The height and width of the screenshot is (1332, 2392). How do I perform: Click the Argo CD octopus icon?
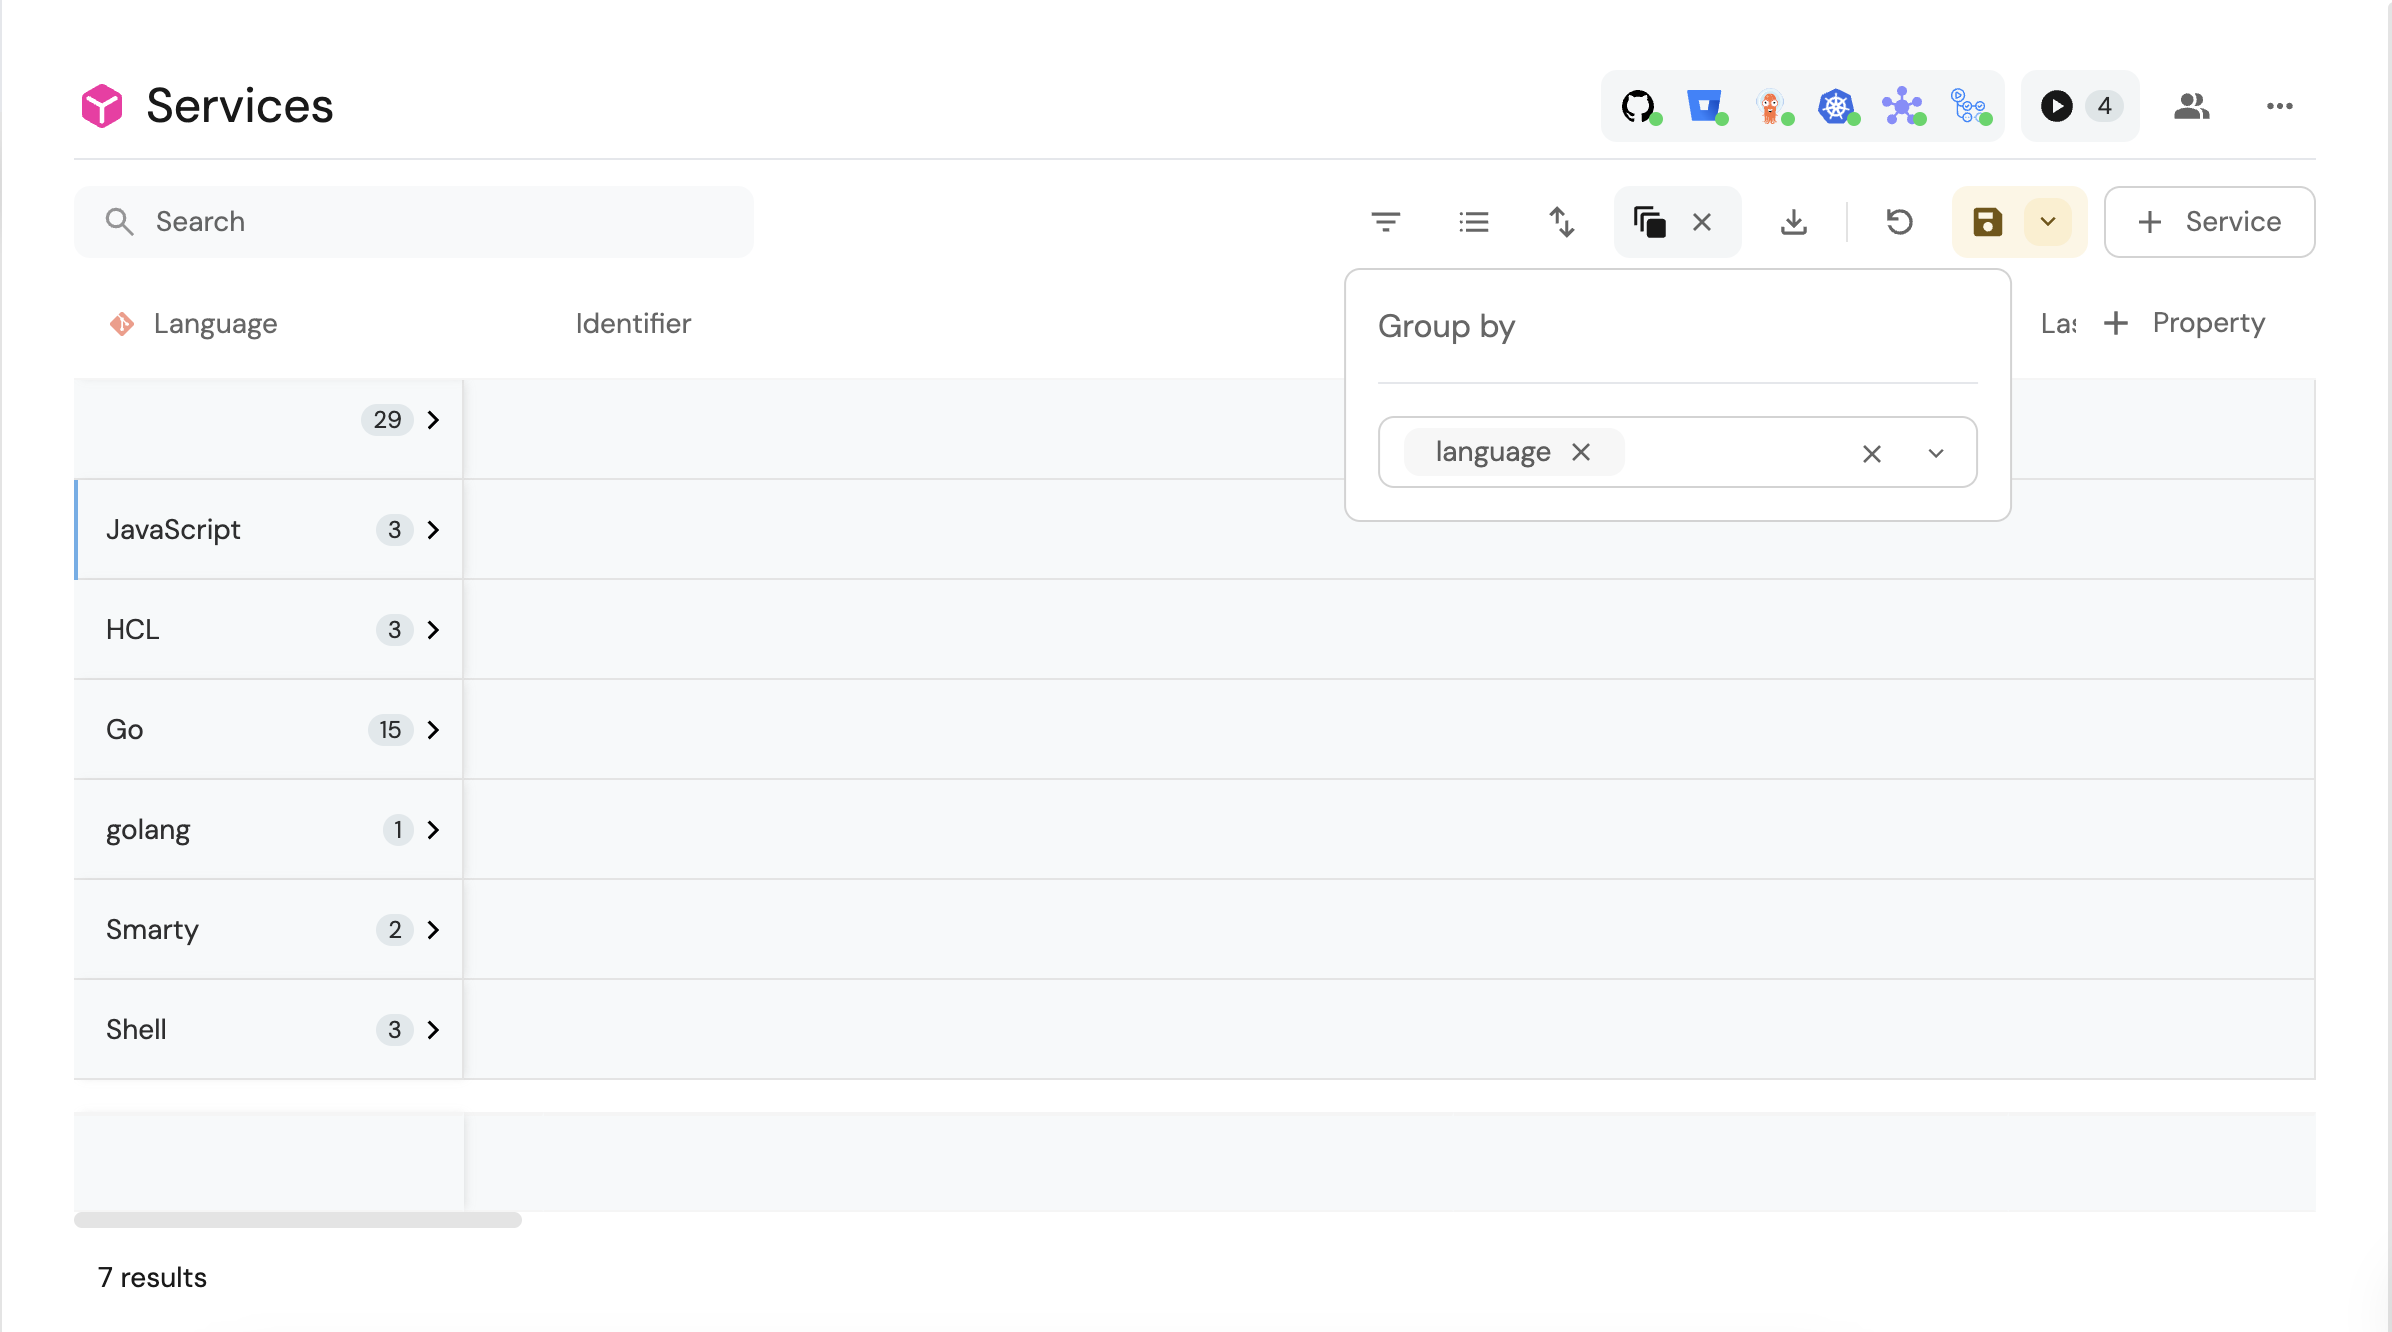pos(1770,106)
